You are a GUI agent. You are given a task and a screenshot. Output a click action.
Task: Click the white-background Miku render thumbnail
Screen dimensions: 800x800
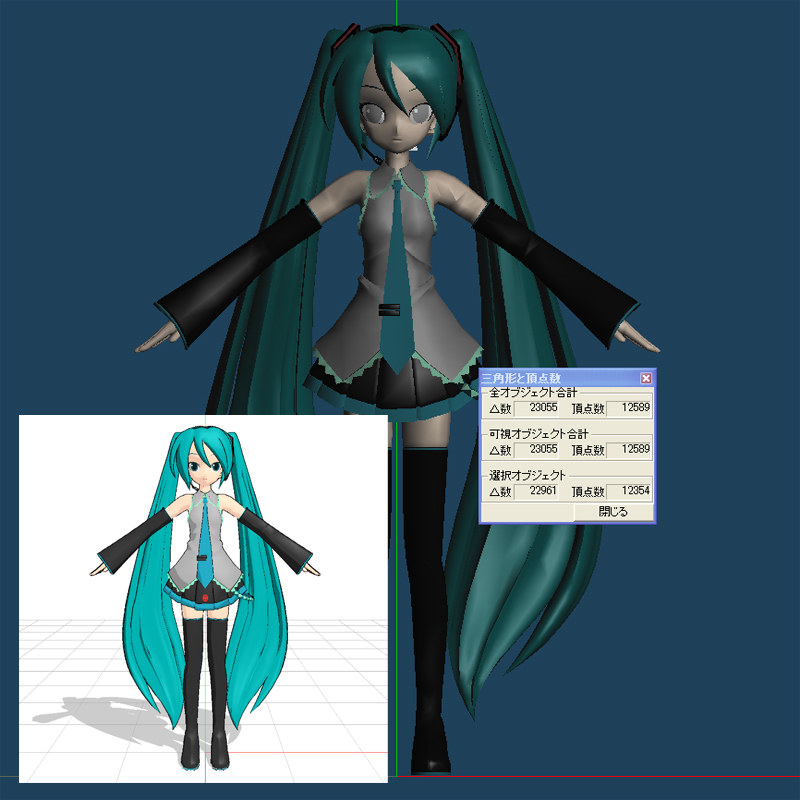click(x=203, y=598)
